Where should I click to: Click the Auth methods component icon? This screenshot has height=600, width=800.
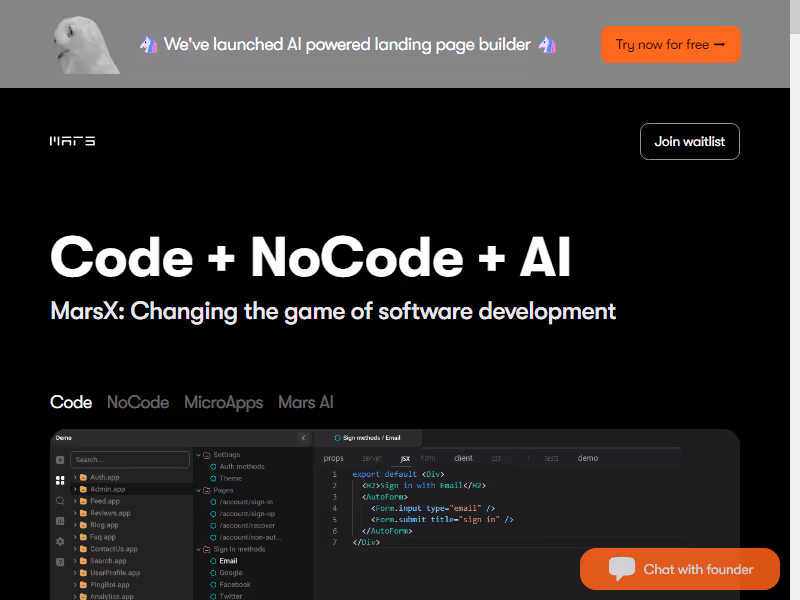coord(213,467)
